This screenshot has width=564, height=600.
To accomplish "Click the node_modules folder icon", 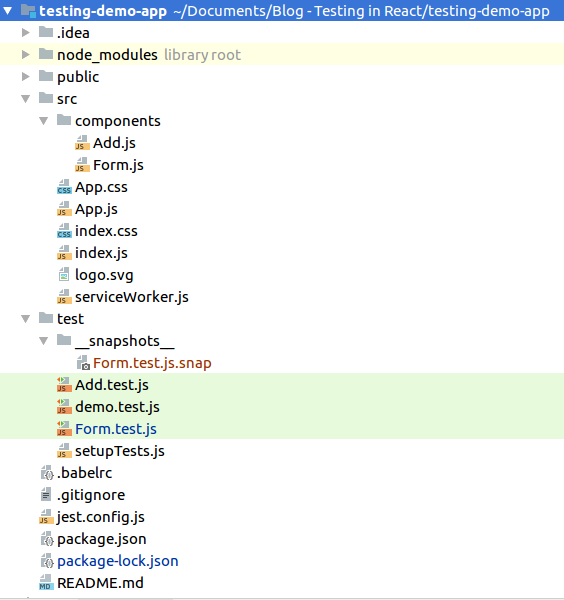I will click(x=46, y=54).
